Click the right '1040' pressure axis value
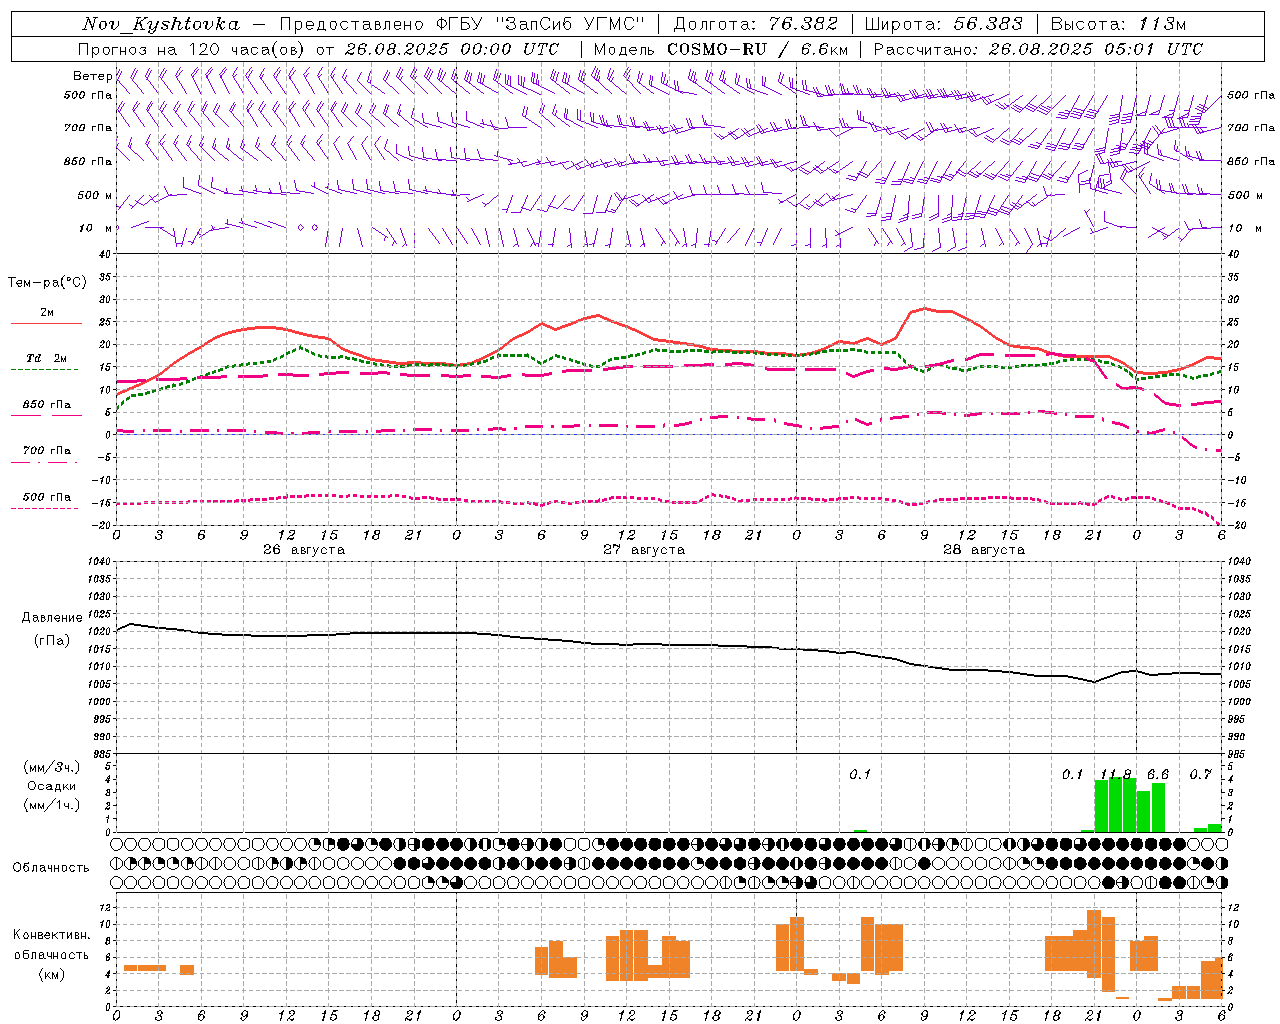Viewport: 1280px width, 1024px height. [1238, 562]
